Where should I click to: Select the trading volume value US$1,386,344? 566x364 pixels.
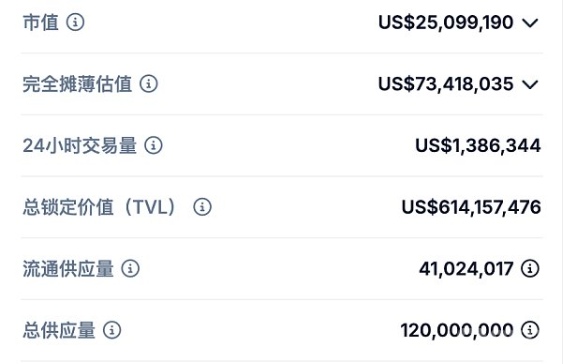click(478, 146)
